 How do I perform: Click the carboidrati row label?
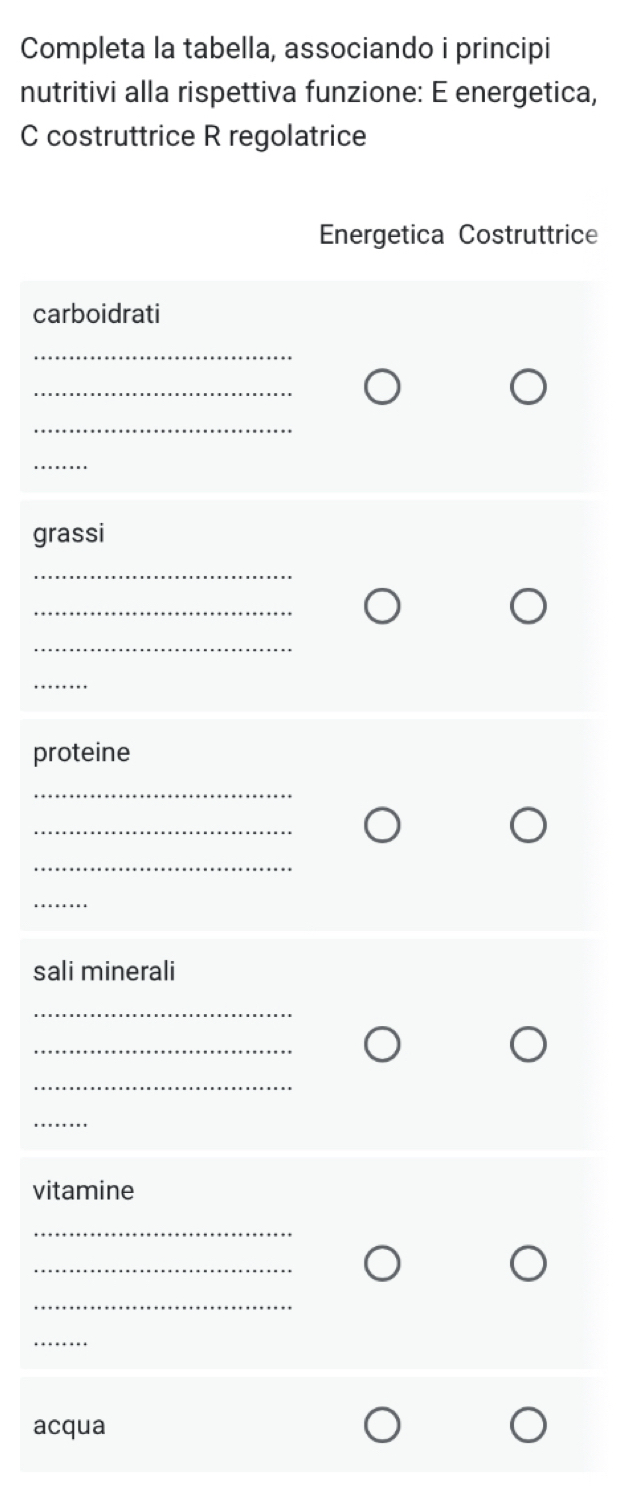coord(97,314)
